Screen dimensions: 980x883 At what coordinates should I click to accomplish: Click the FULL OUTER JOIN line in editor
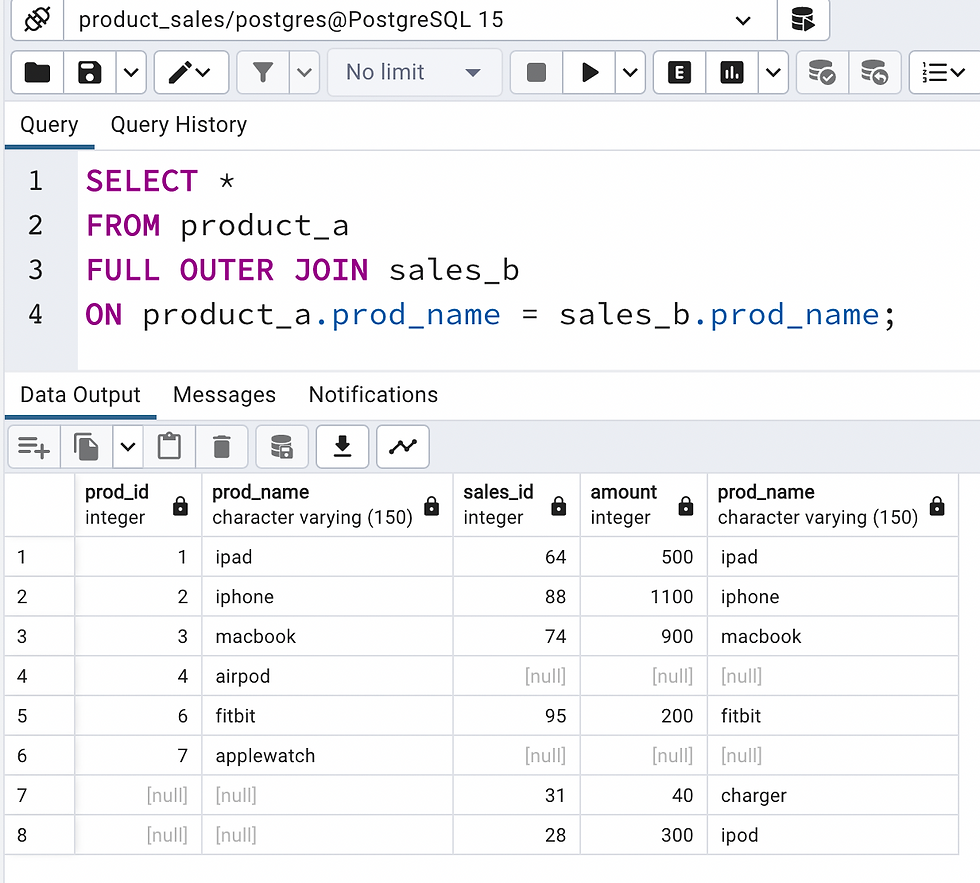pyautogui.click(x=302, y=270)
